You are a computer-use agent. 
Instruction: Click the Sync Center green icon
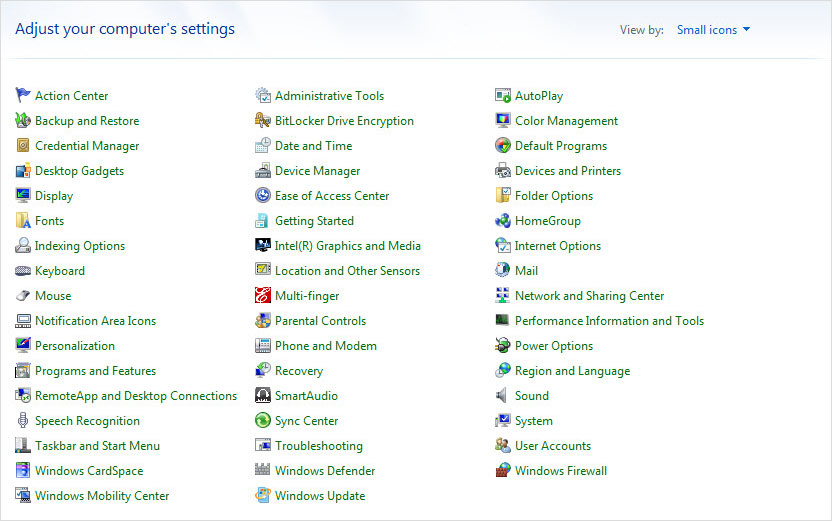click(263, 420)
